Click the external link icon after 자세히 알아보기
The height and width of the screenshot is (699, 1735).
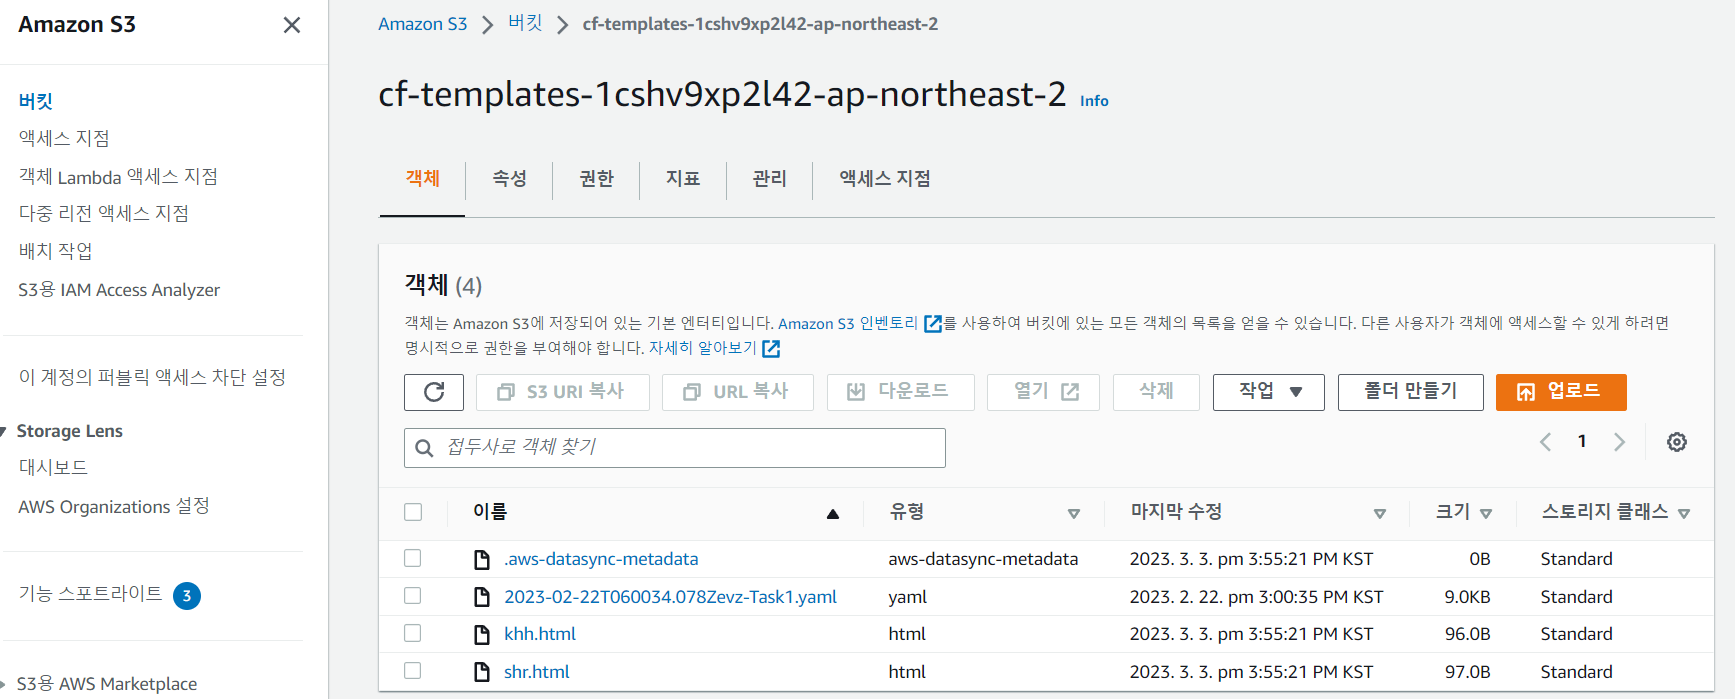pyautogui.click(x=771, y=348)
